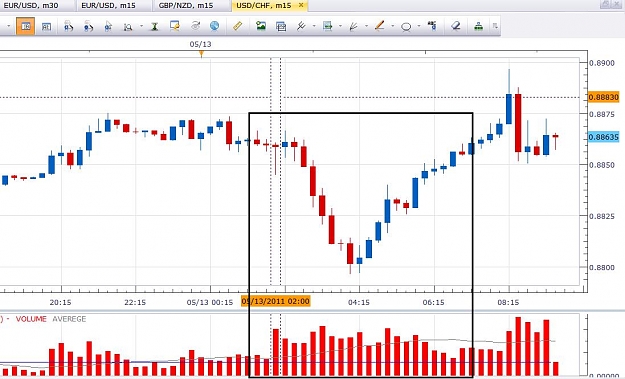
Task: Select the ellipse shape drawing tool
Action: tap(406, 27)
